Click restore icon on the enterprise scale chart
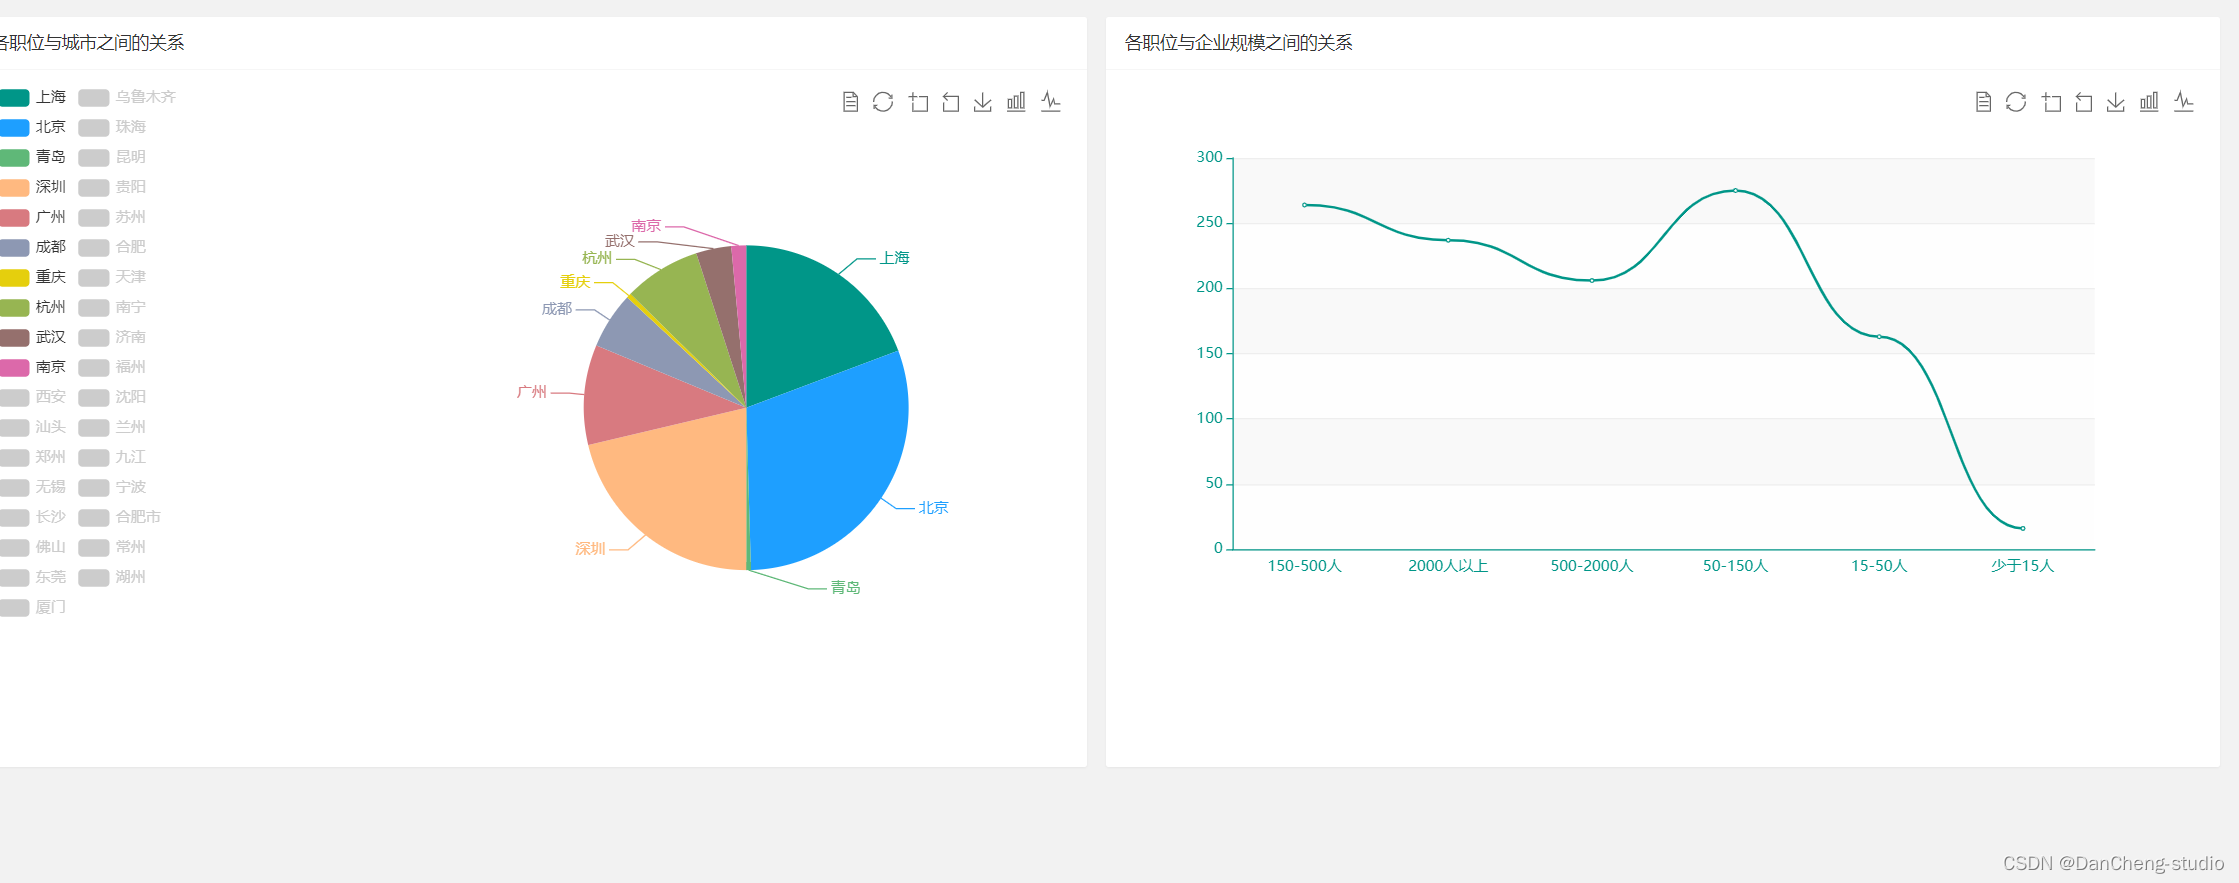2239x883 pixels. [2016, 102]
